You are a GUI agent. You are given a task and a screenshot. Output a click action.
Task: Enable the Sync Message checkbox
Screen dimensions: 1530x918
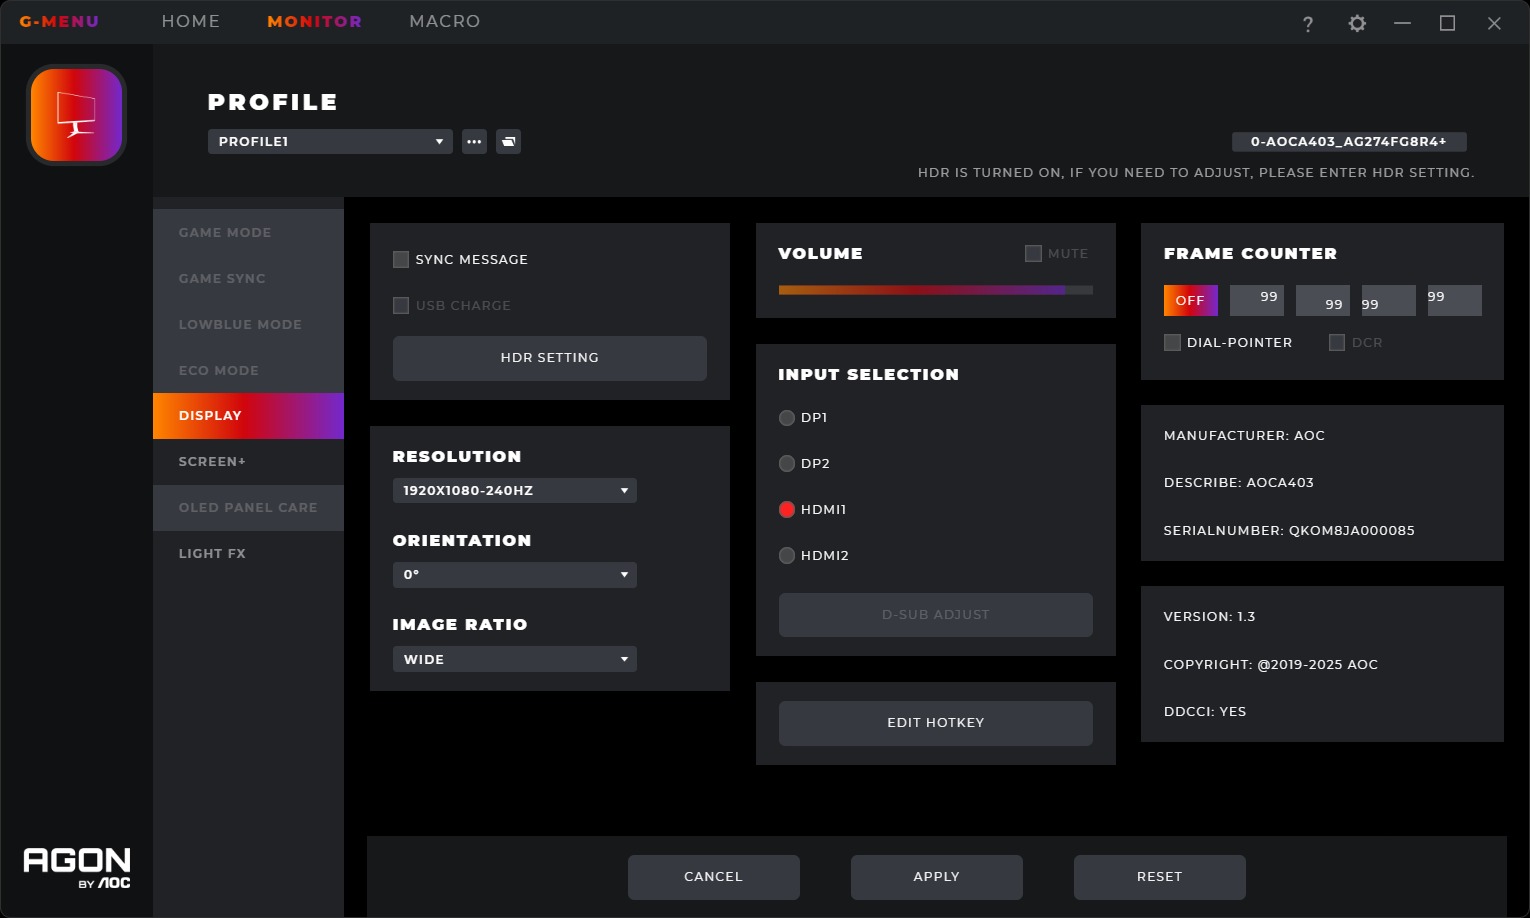click(401, 259)
